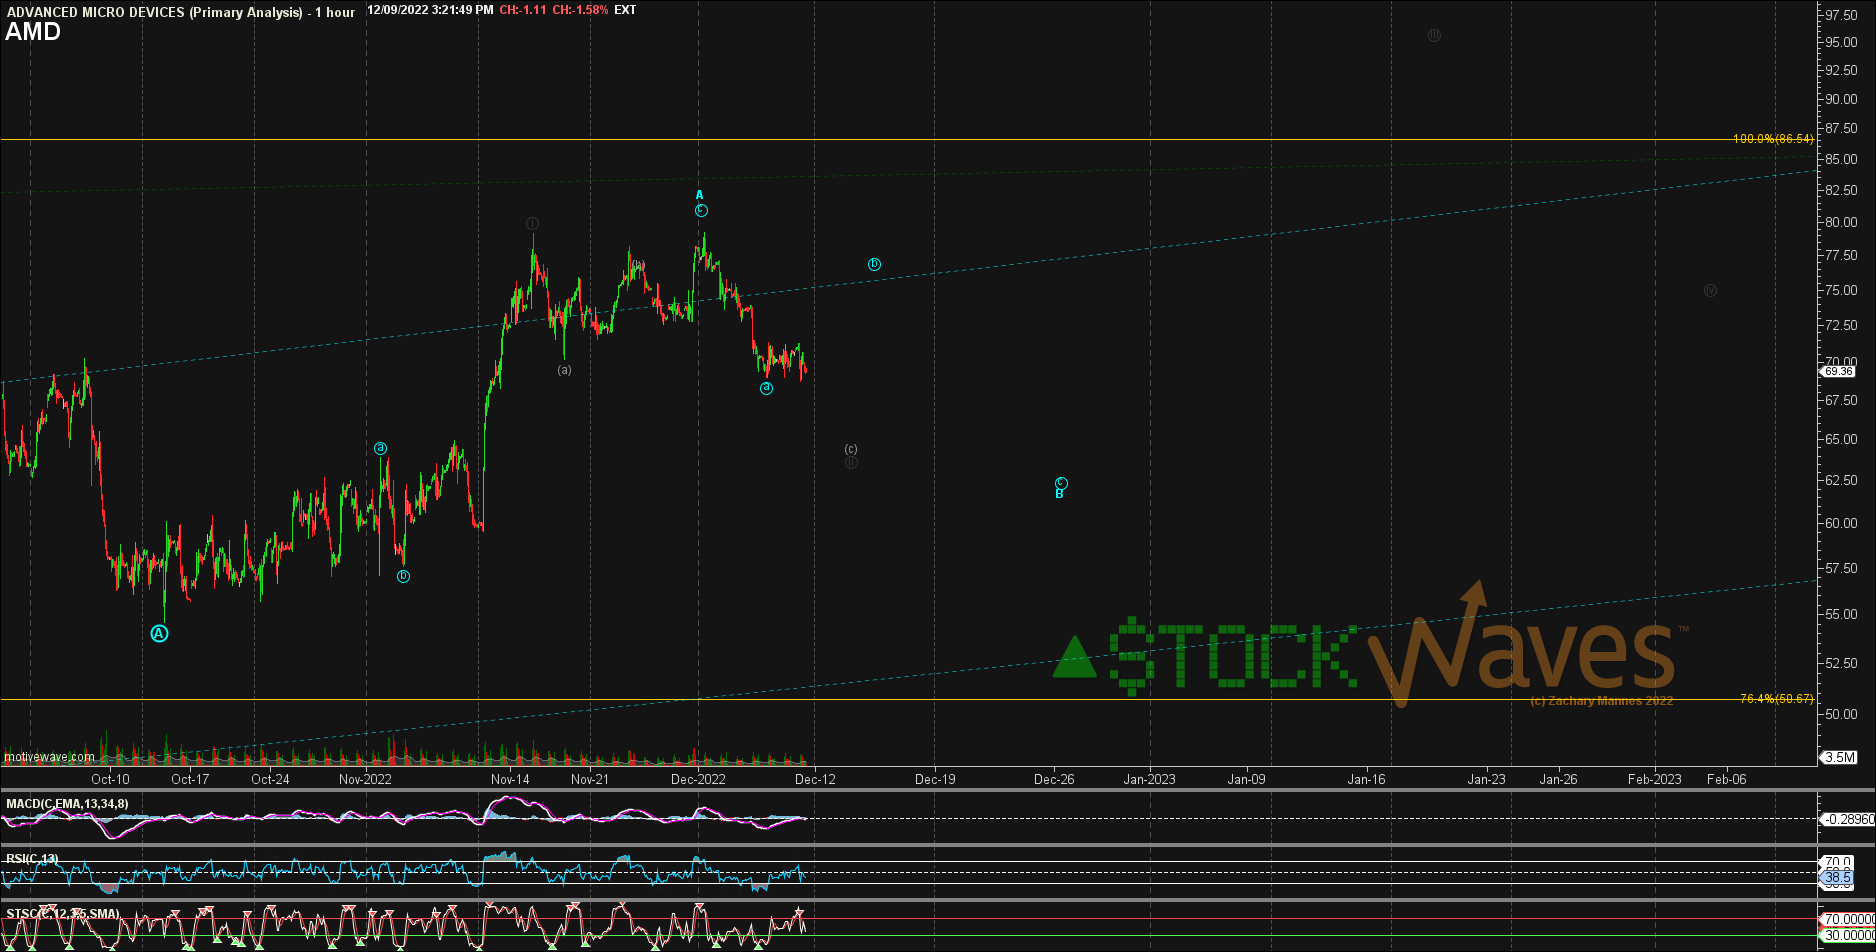Click the 65.00 price axis label

pos(1842,439)
